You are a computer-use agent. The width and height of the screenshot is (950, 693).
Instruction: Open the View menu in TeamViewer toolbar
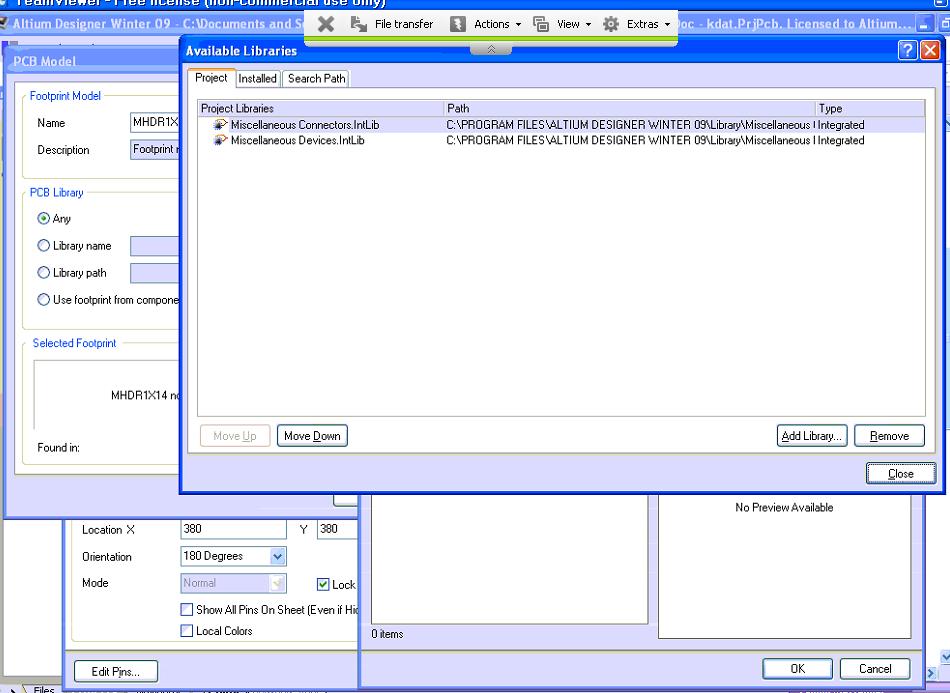coord(562,24)
